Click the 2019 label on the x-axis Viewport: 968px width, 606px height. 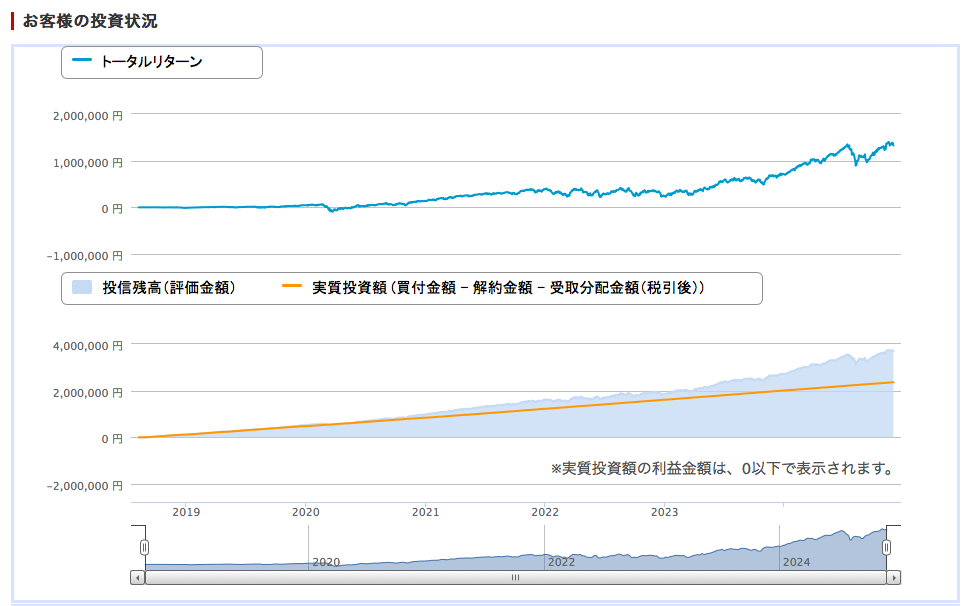(186, 512)
